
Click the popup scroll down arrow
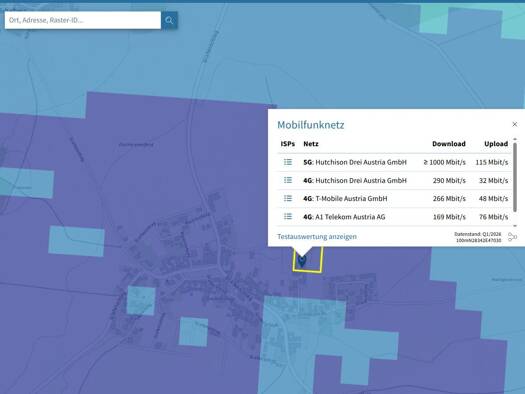(x=515, y=226)
